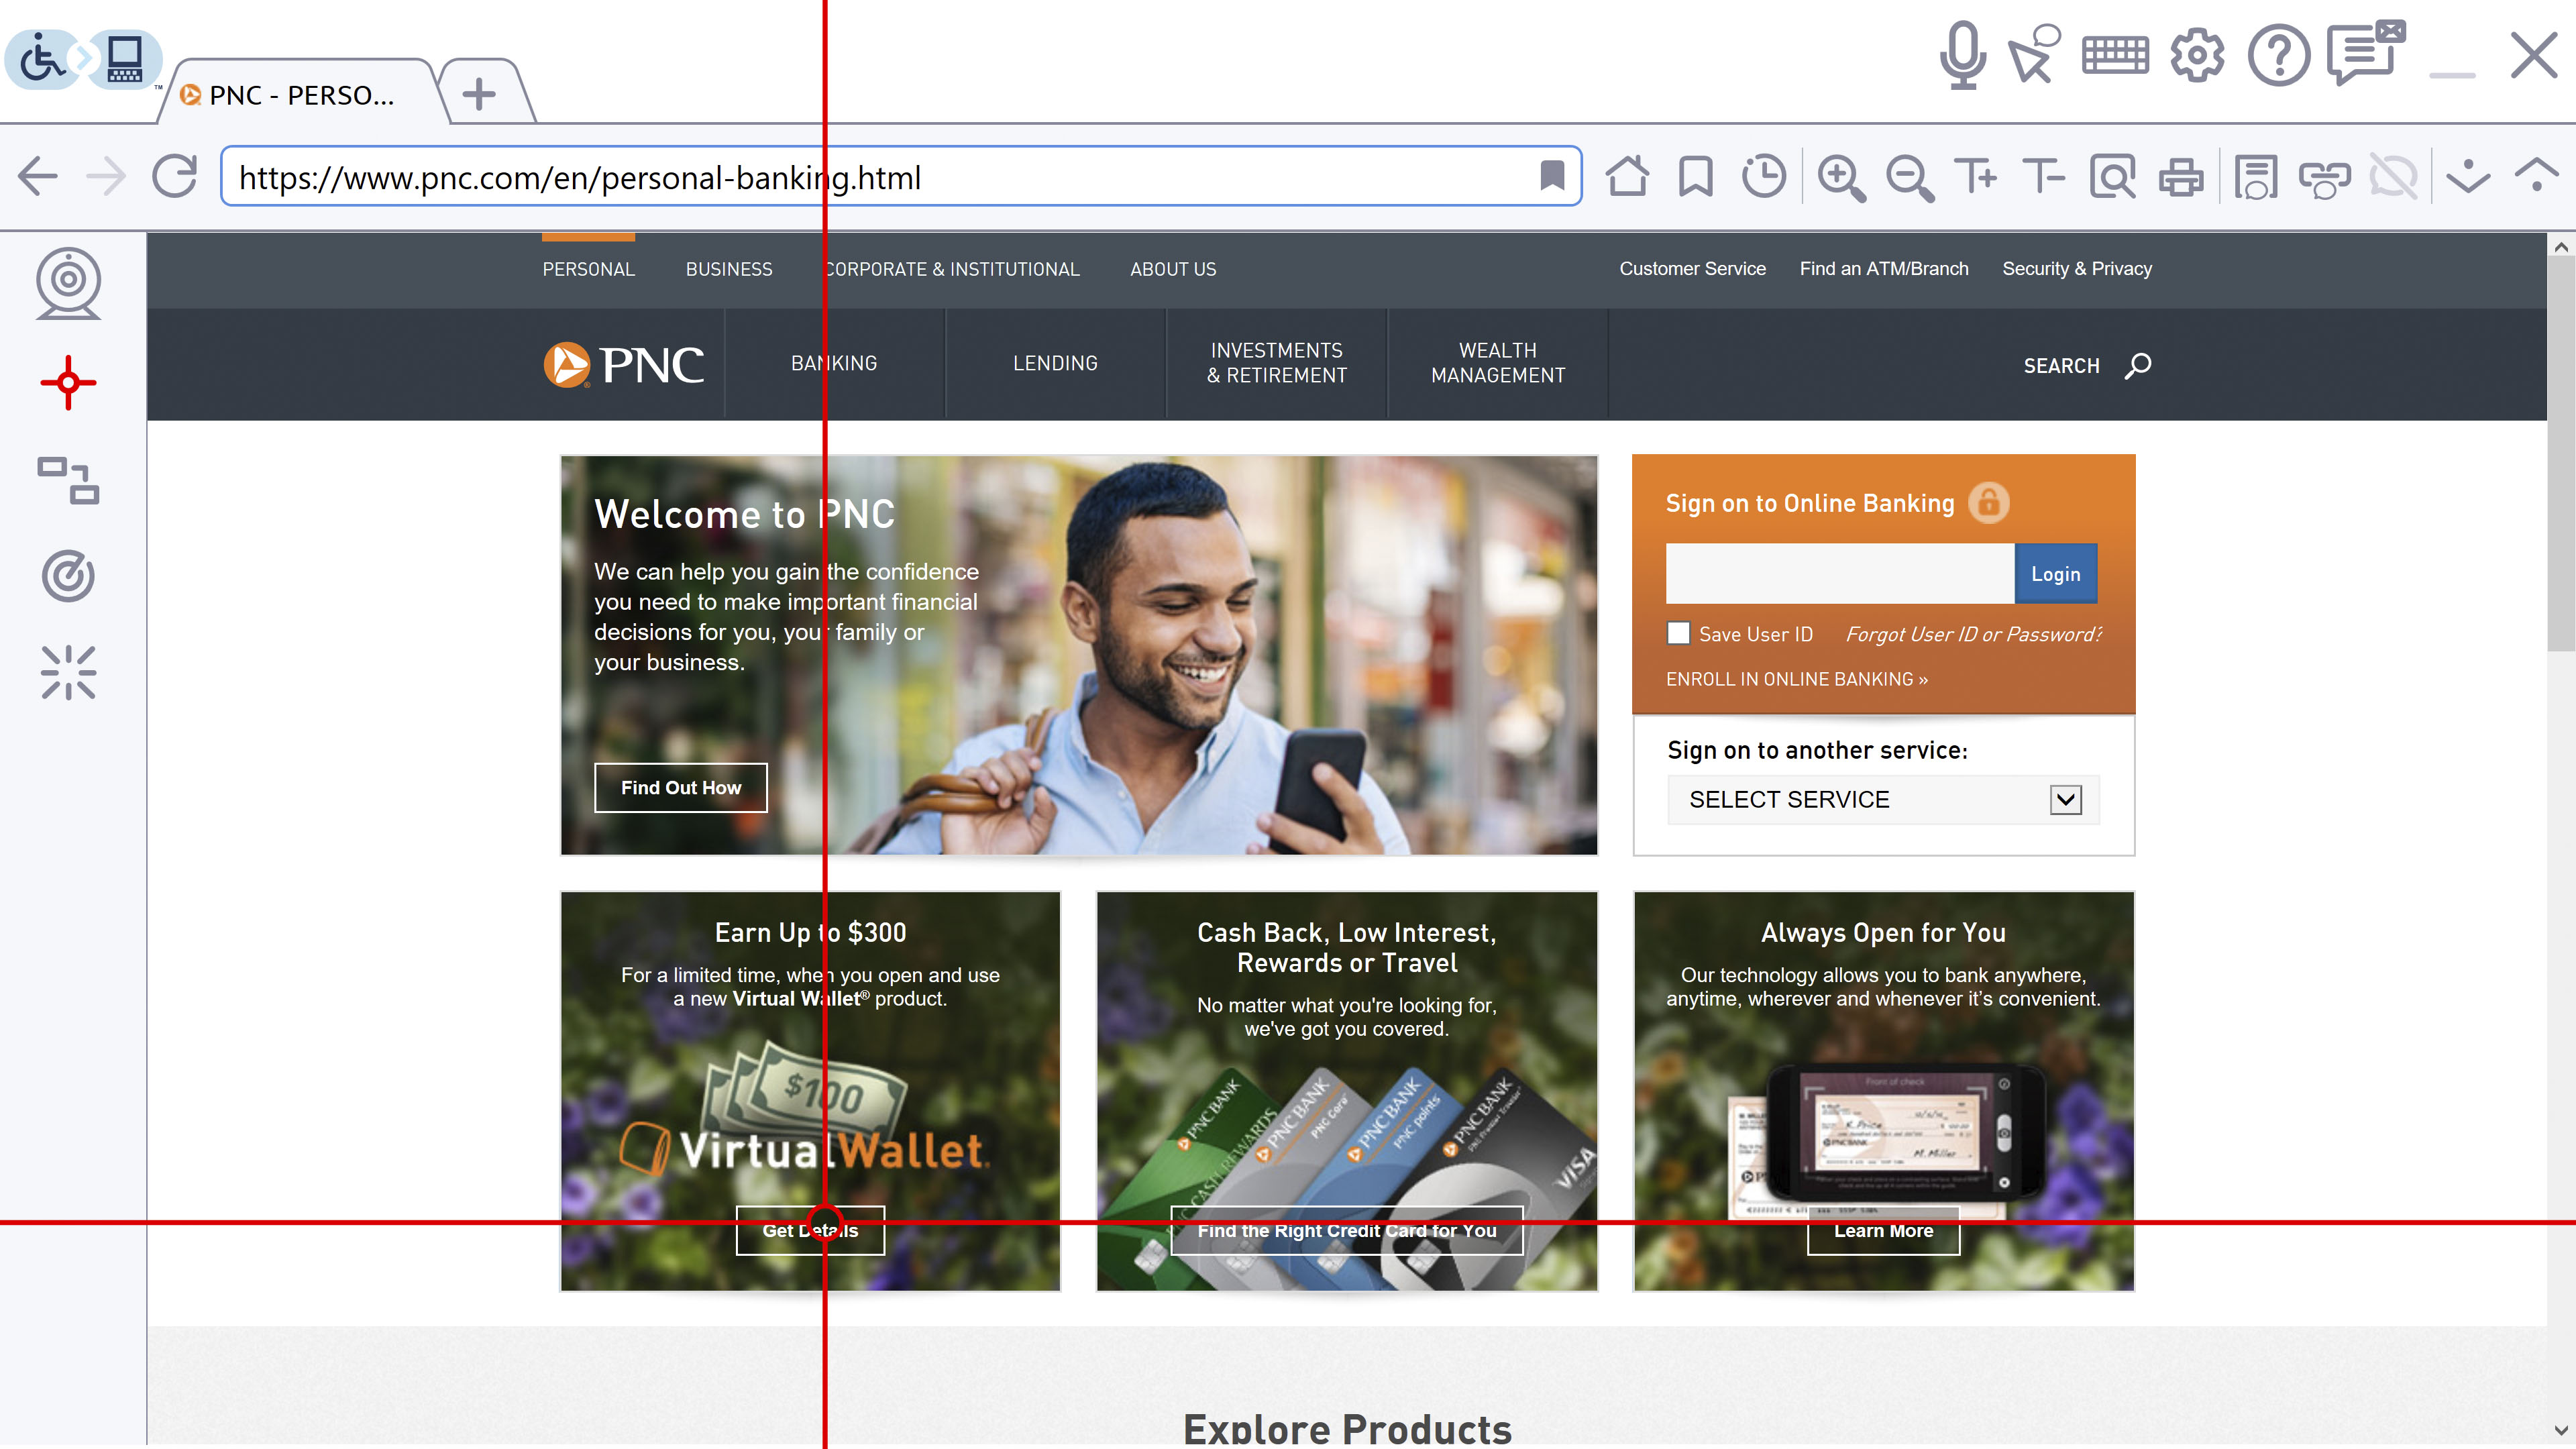
Task: Toggle the crossed-out images icon
Action: 2394,178
